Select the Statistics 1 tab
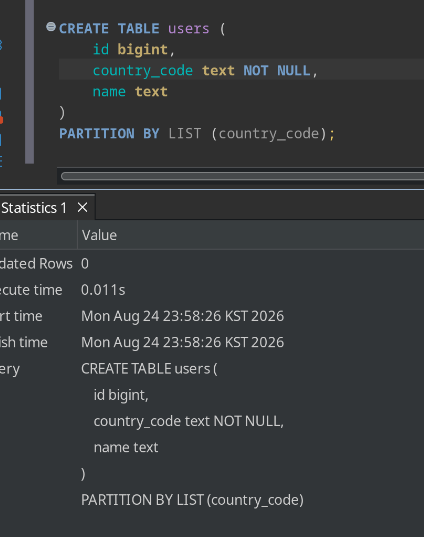 click(34, 208)
